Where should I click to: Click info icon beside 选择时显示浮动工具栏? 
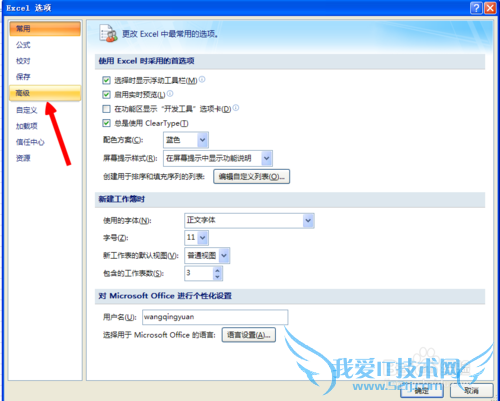(202, 79)
